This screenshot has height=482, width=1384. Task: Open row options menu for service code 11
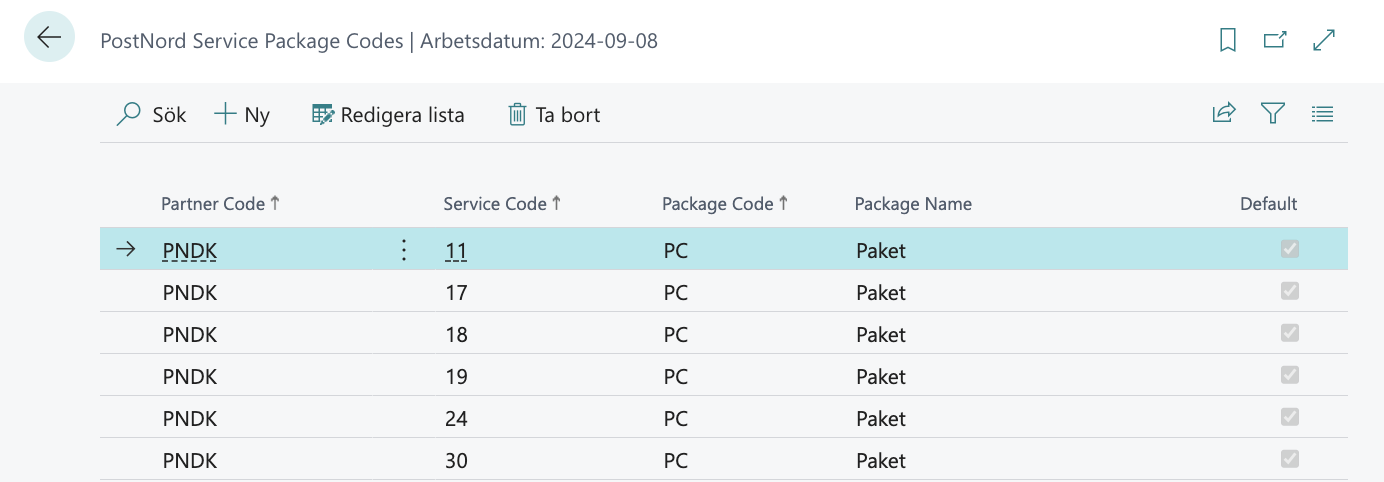(404, 250)
